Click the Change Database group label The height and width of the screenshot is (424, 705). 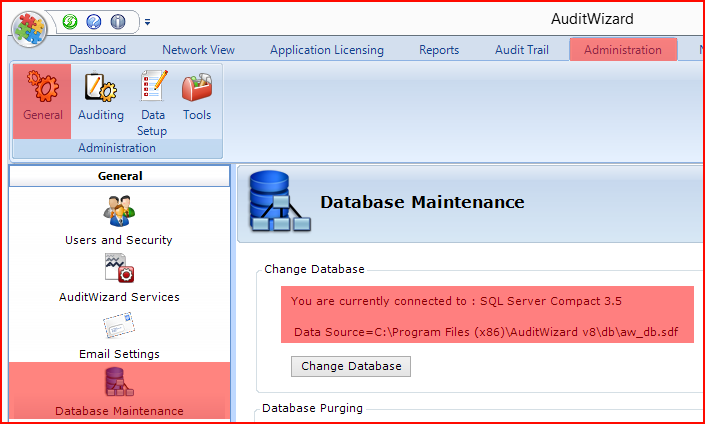point(314,269)
